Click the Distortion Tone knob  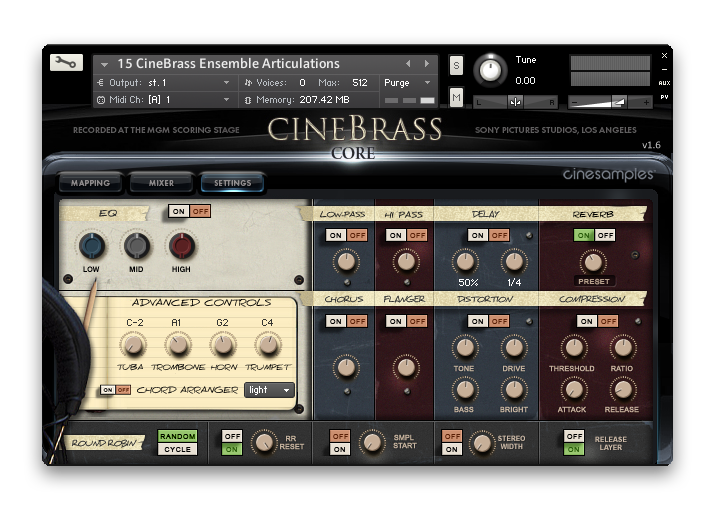point(465,348)
